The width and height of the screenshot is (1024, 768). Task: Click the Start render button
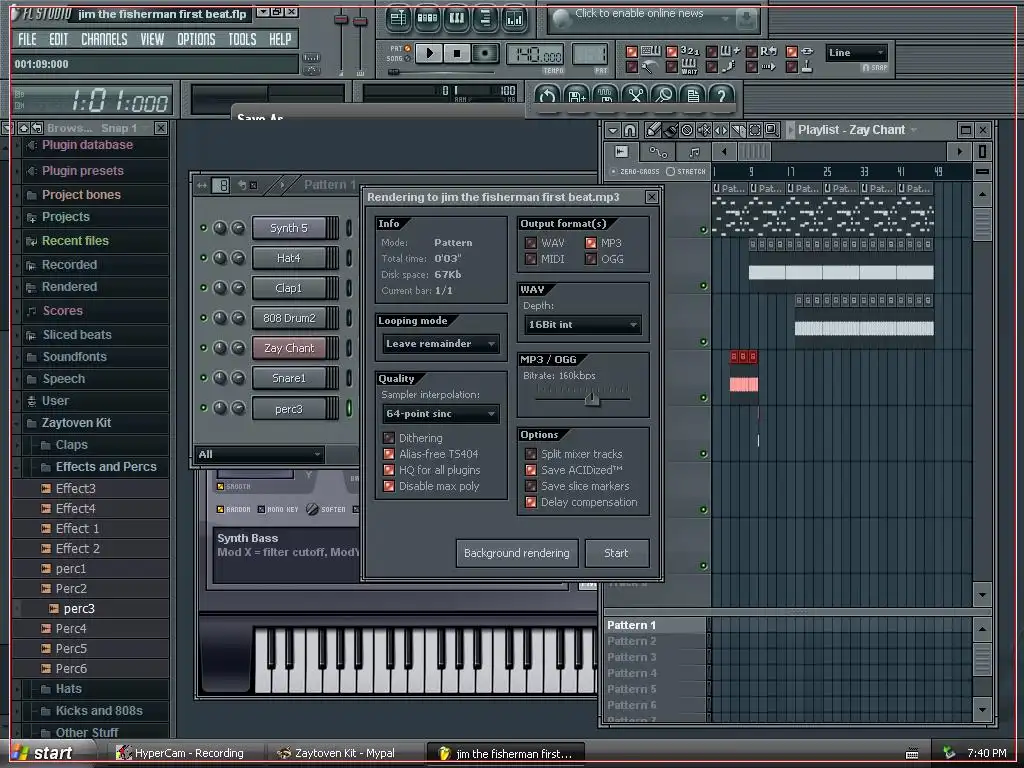[x=616, y=553]
